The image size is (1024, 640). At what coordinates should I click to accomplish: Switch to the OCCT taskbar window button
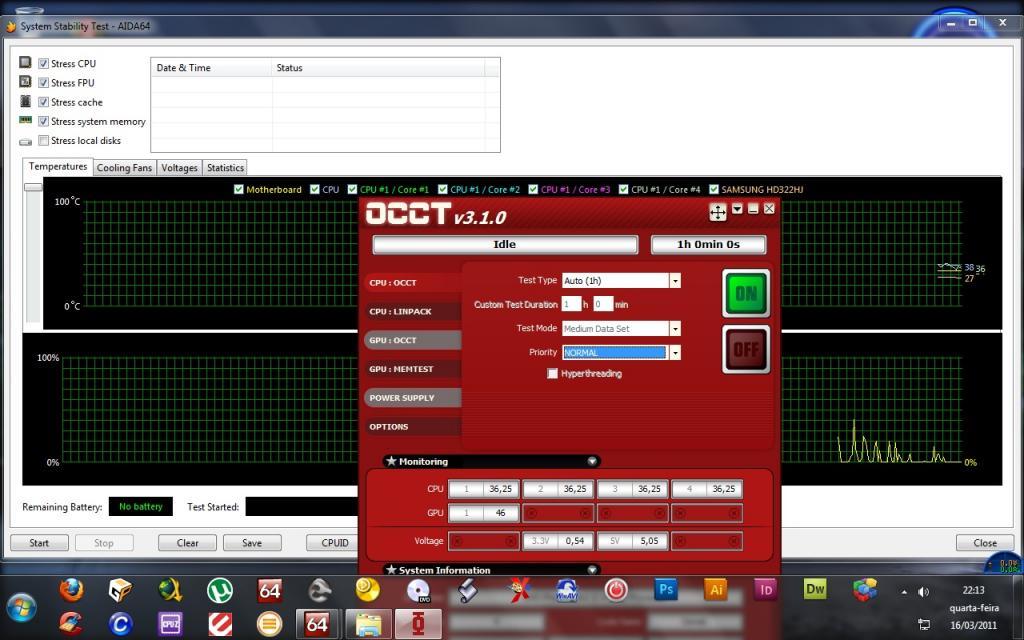tap(419, 624)
